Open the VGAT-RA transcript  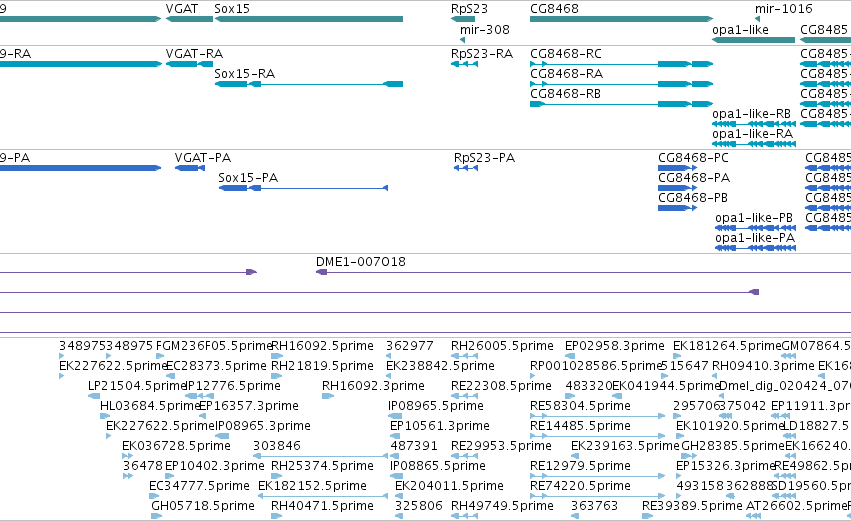click(x=189, y=64)
